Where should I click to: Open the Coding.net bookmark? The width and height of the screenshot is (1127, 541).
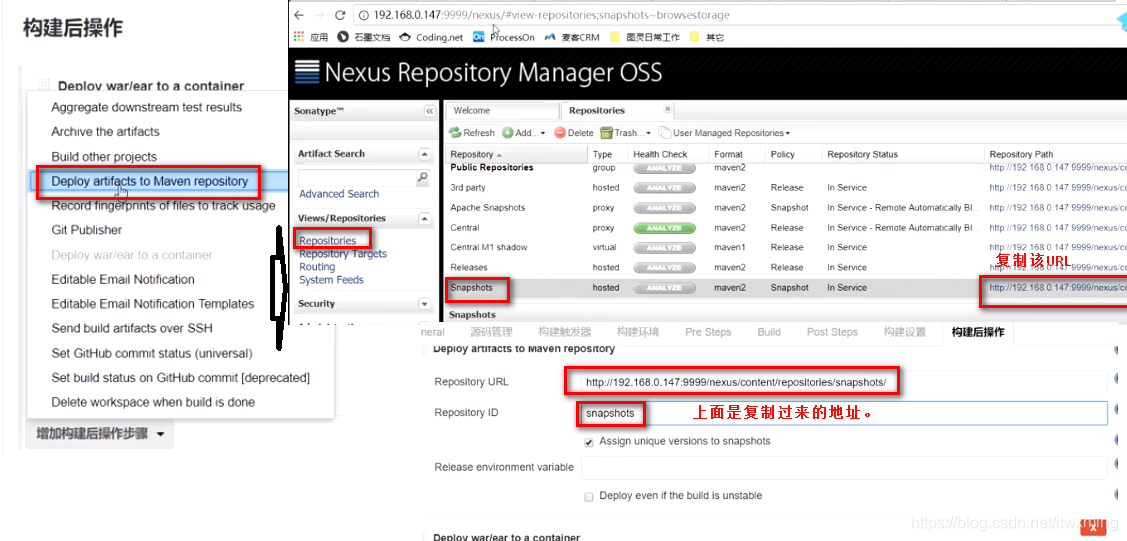(431, 37)
